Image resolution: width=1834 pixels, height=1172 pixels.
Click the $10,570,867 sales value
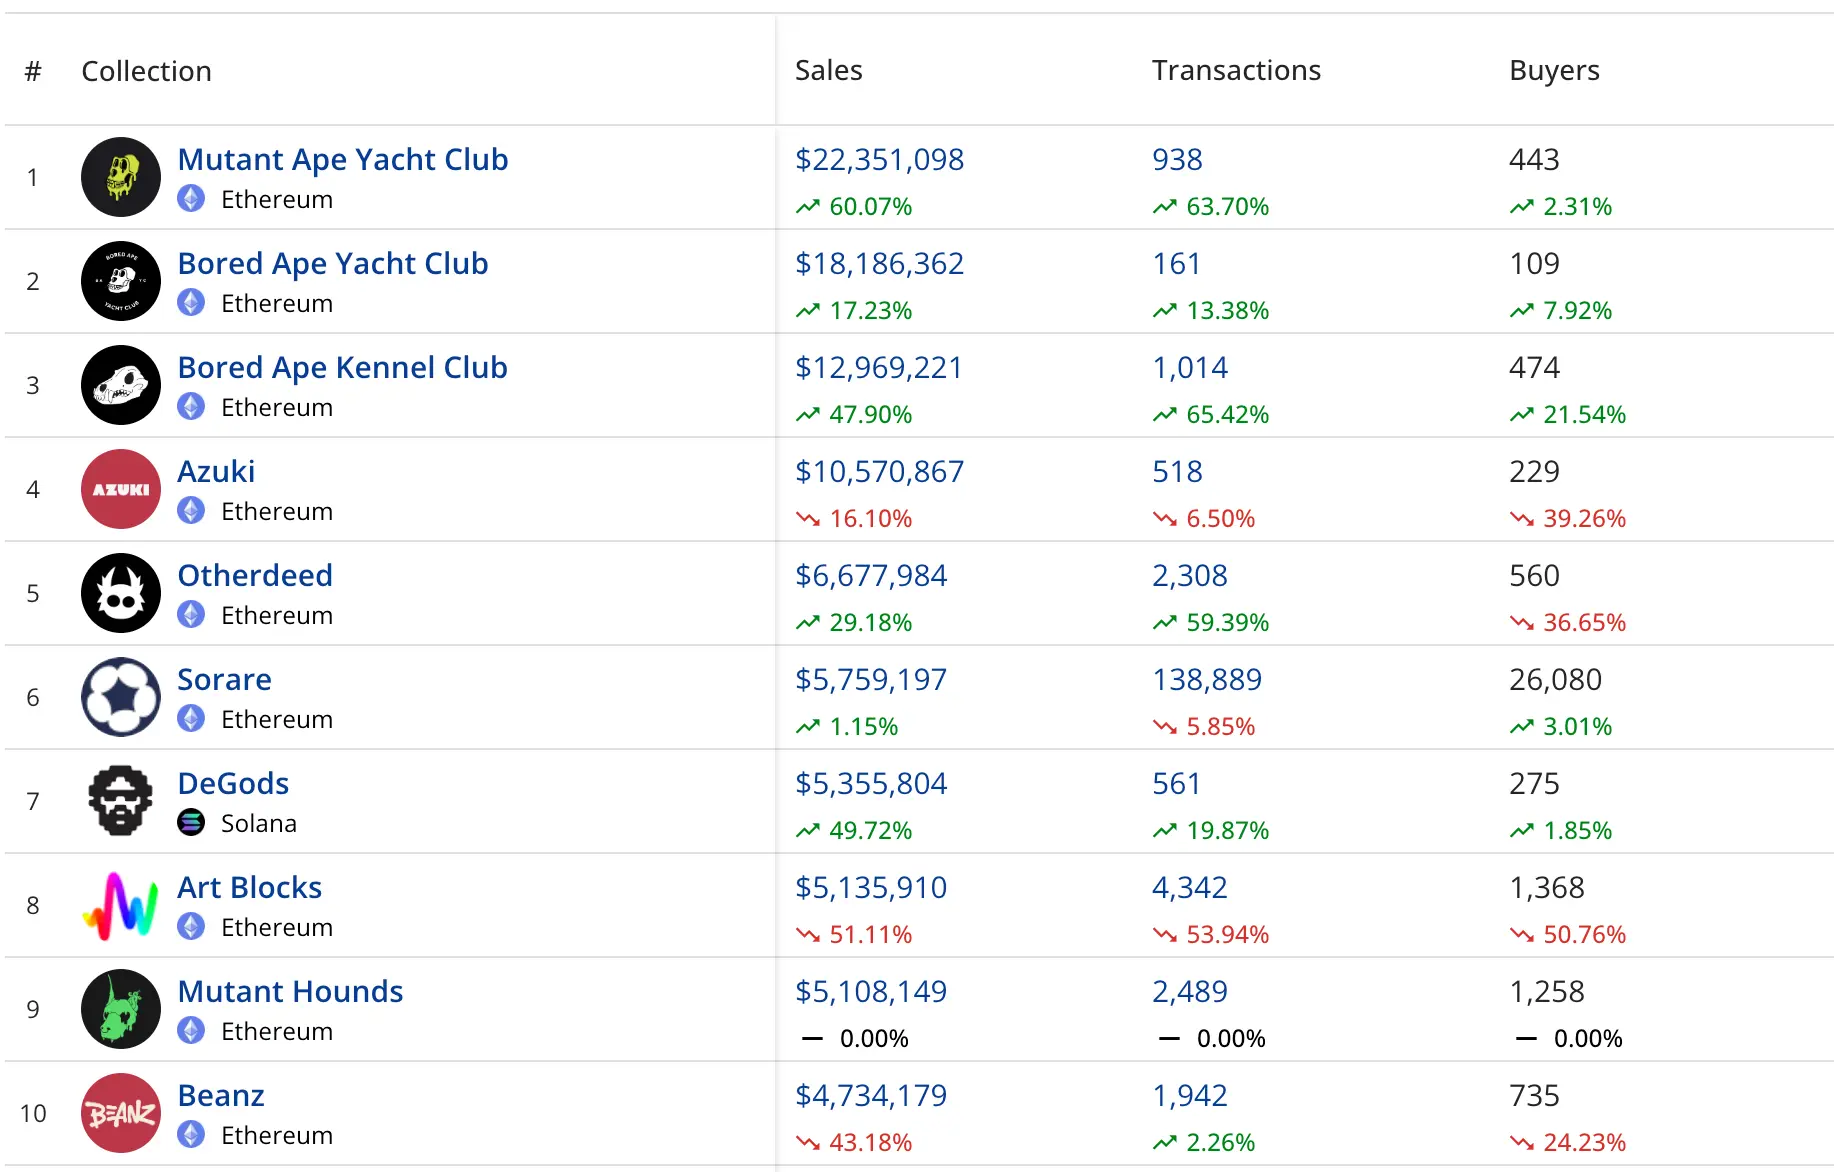coord(879,472)
